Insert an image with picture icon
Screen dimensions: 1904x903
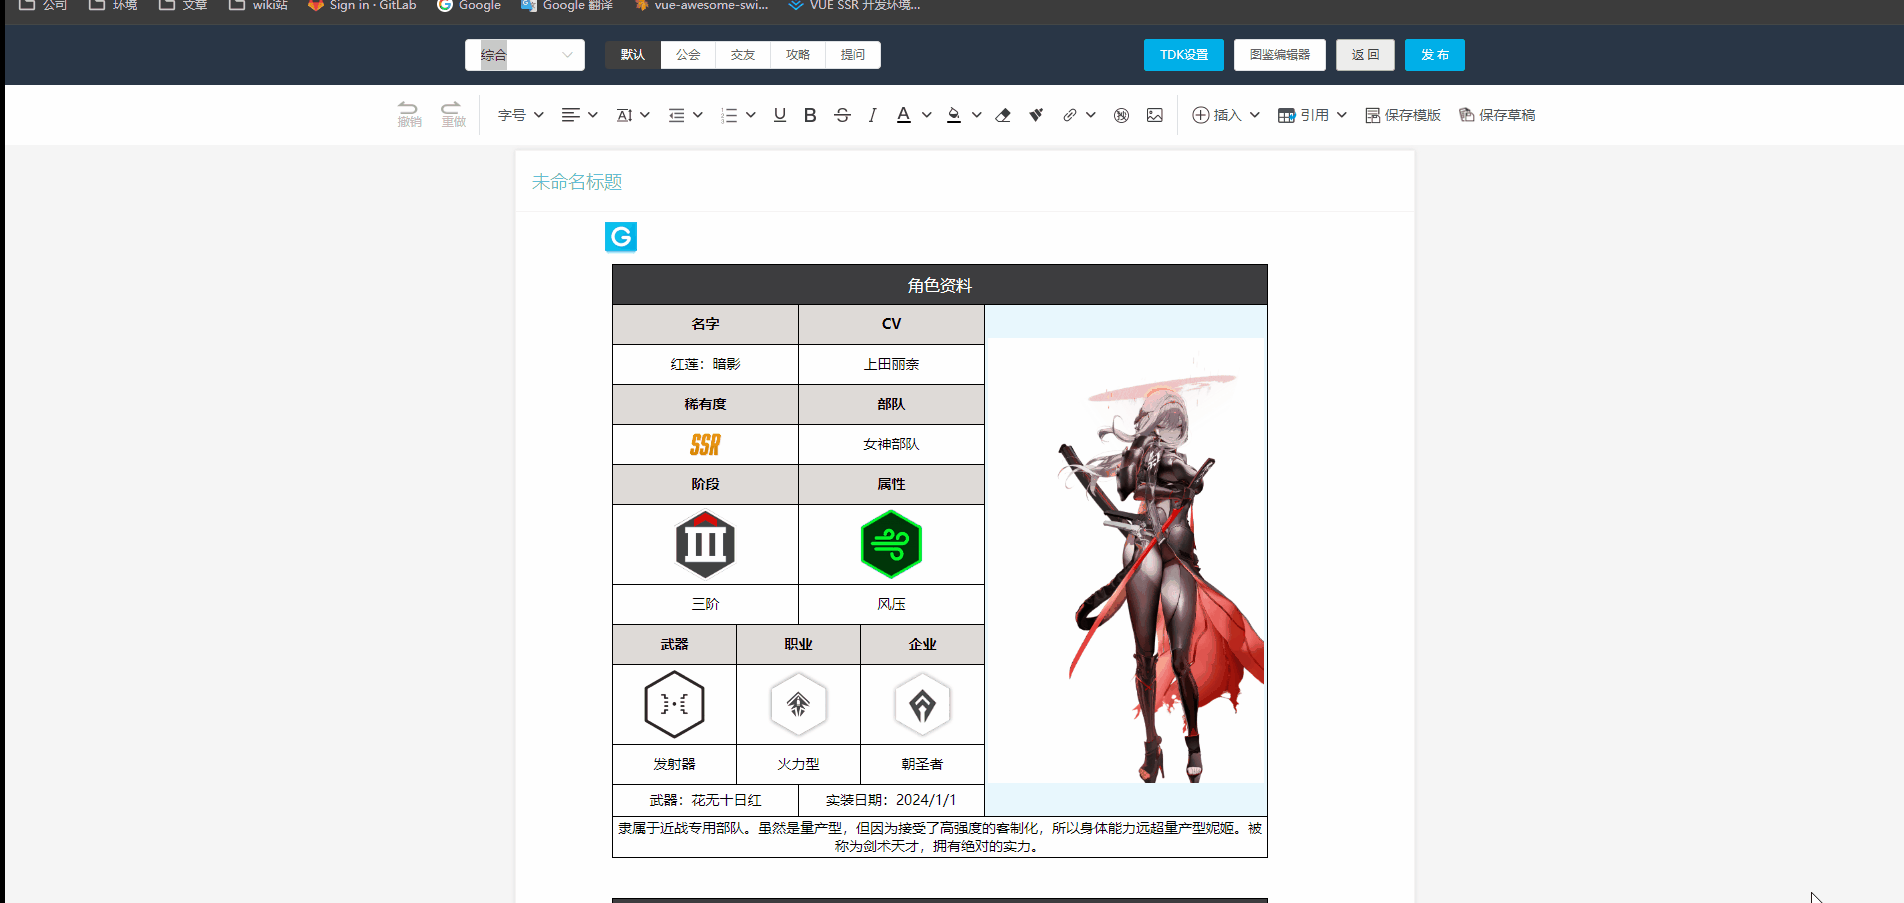click(x=1155, y=115)
